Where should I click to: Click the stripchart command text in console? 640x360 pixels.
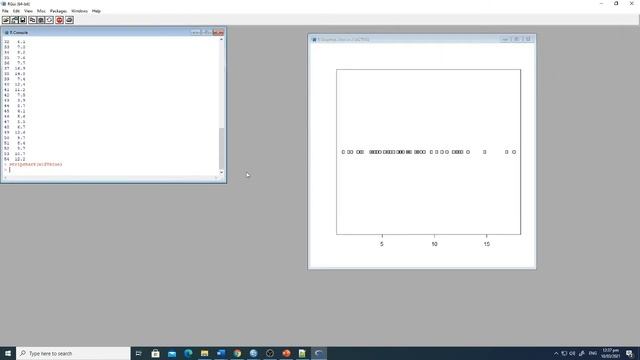(x=36, y=164)
